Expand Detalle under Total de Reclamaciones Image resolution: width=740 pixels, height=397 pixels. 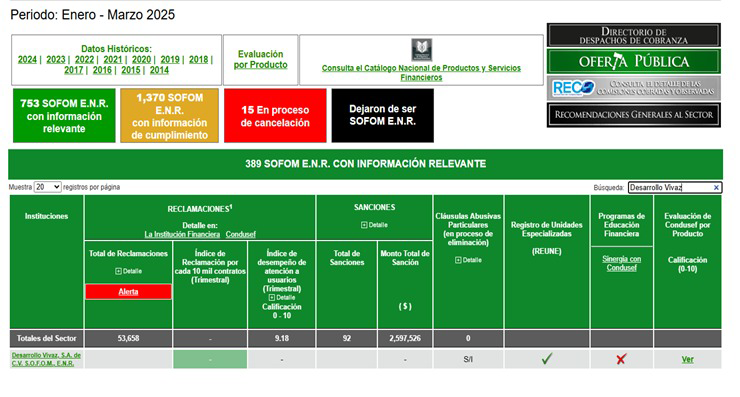(x=128, y=271)
